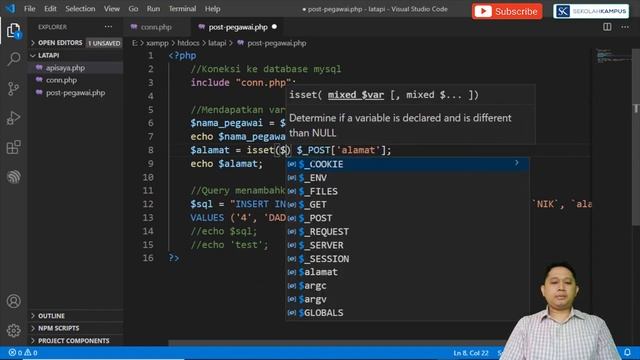
Task: Click the latapi breadcrumb segment
Action: pos(217,43)
